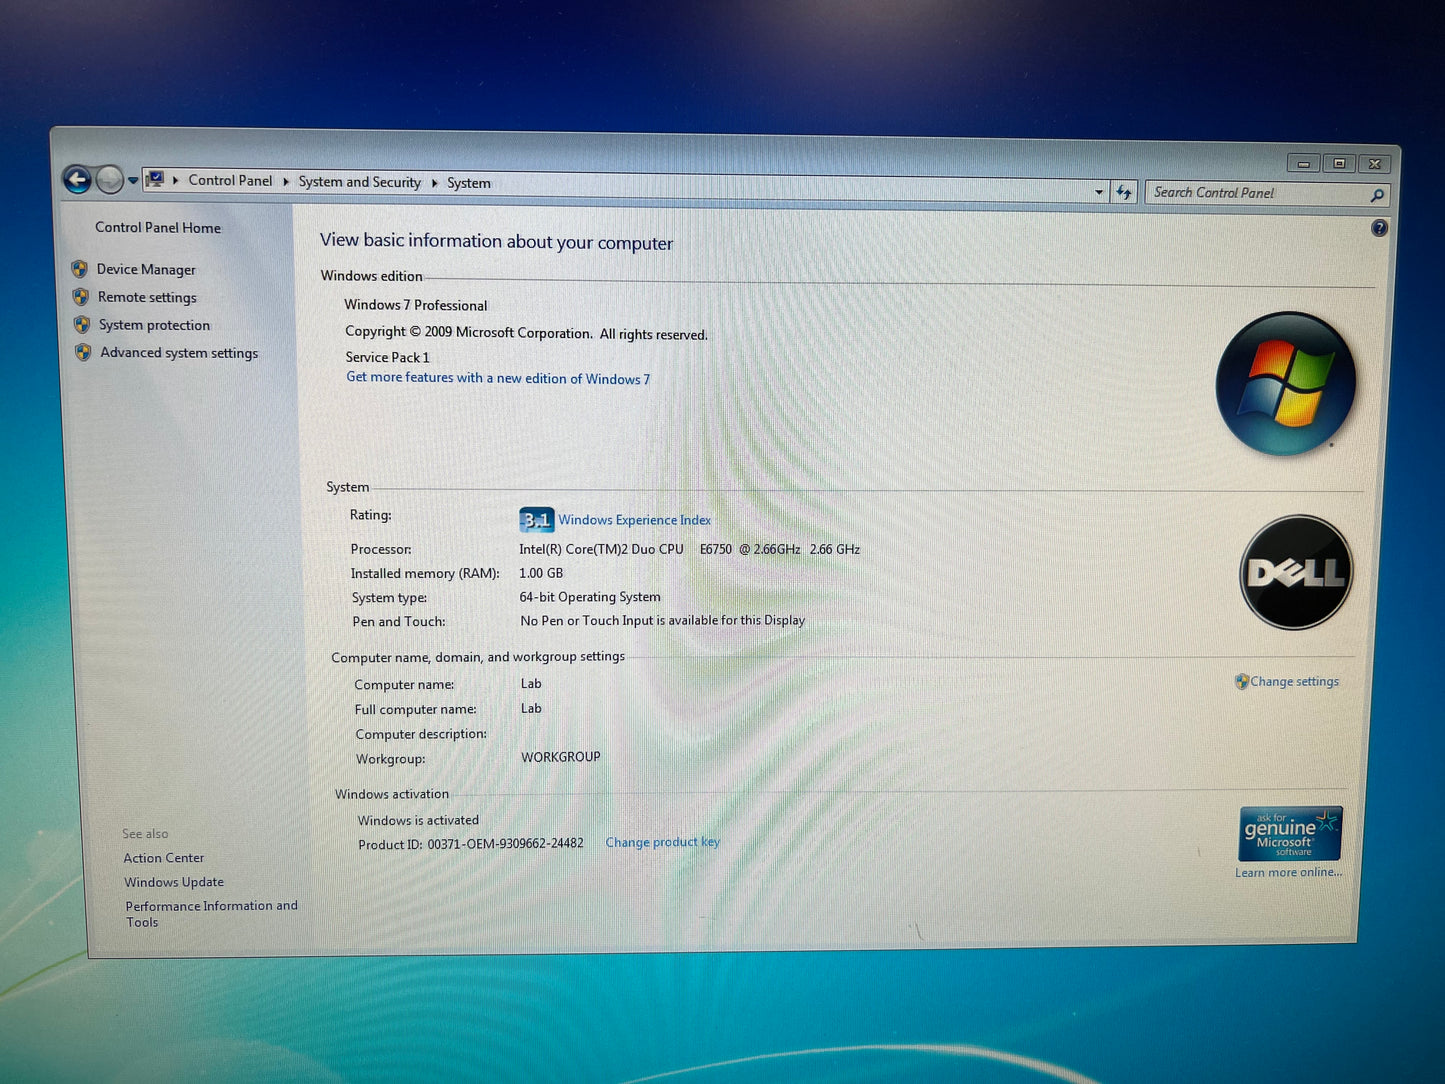Click the Back navigation arrow button
The width and height of the screenshot is (1445, 1084).
[77, 179]
